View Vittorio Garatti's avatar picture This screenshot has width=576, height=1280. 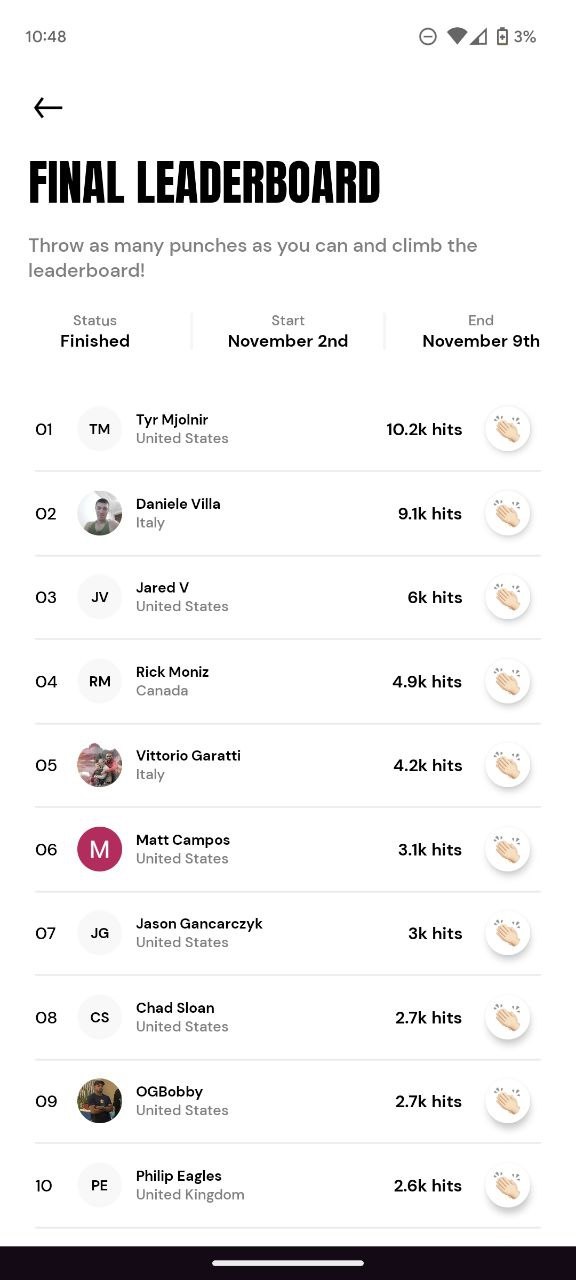point(100,765)
